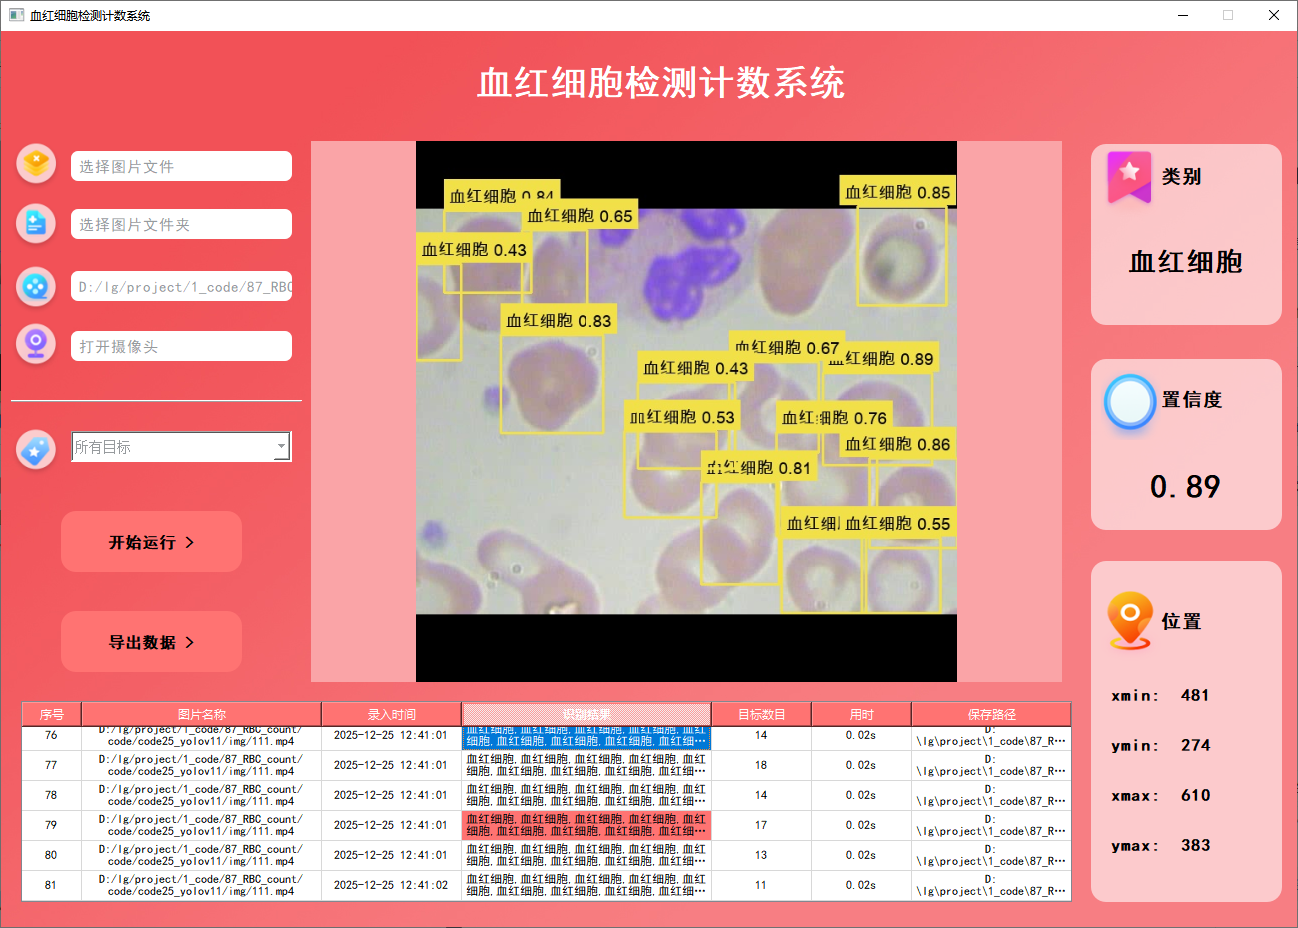Click the image name cell in row 78
Viewport: 1298px width, 928px height.
tap(201, 795)
